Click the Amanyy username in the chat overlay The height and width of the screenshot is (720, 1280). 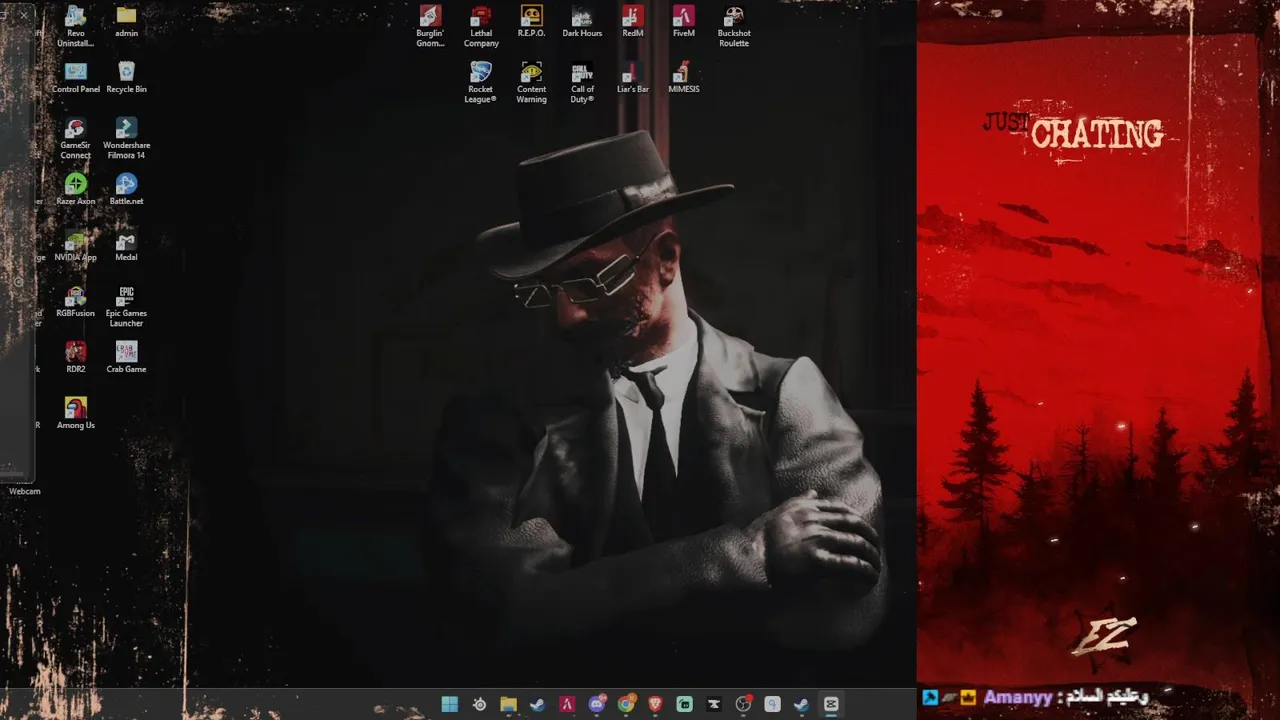pos(1017,697)
